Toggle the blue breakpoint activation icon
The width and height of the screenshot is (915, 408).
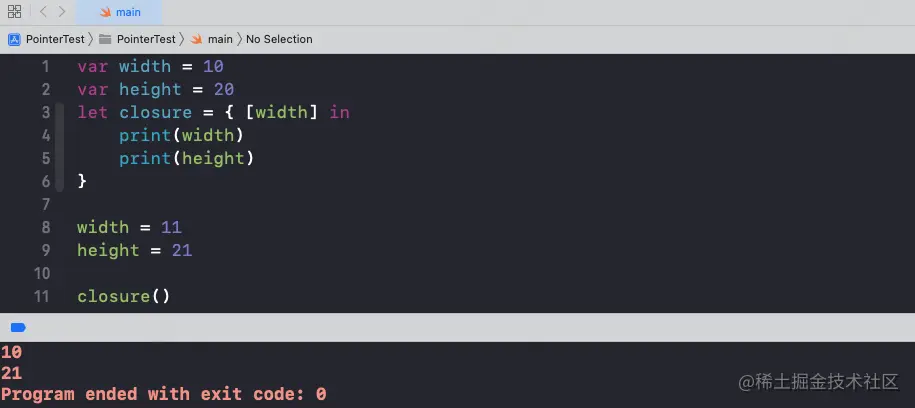point(18,327)
